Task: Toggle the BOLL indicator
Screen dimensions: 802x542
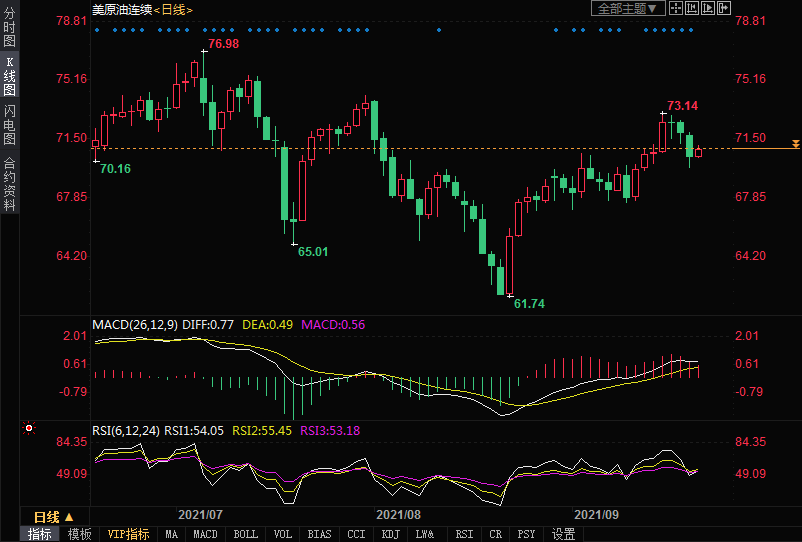Action: (245, 534)
